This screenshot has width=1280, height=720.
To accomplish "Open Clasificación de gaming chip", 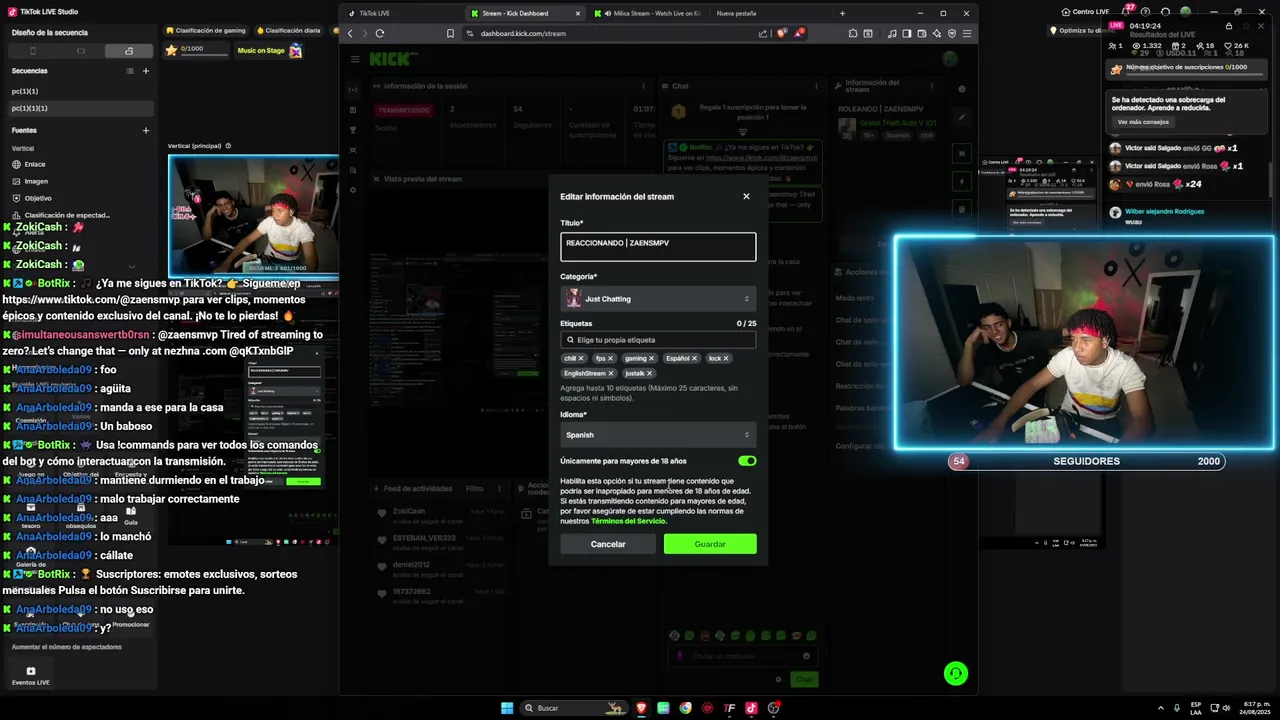I will click(206, 30).
